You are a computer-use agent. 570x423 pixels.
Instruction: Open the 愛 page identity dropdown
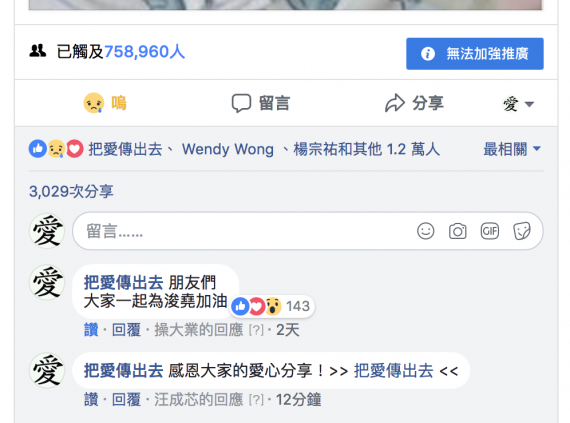(x=518, y=104)
